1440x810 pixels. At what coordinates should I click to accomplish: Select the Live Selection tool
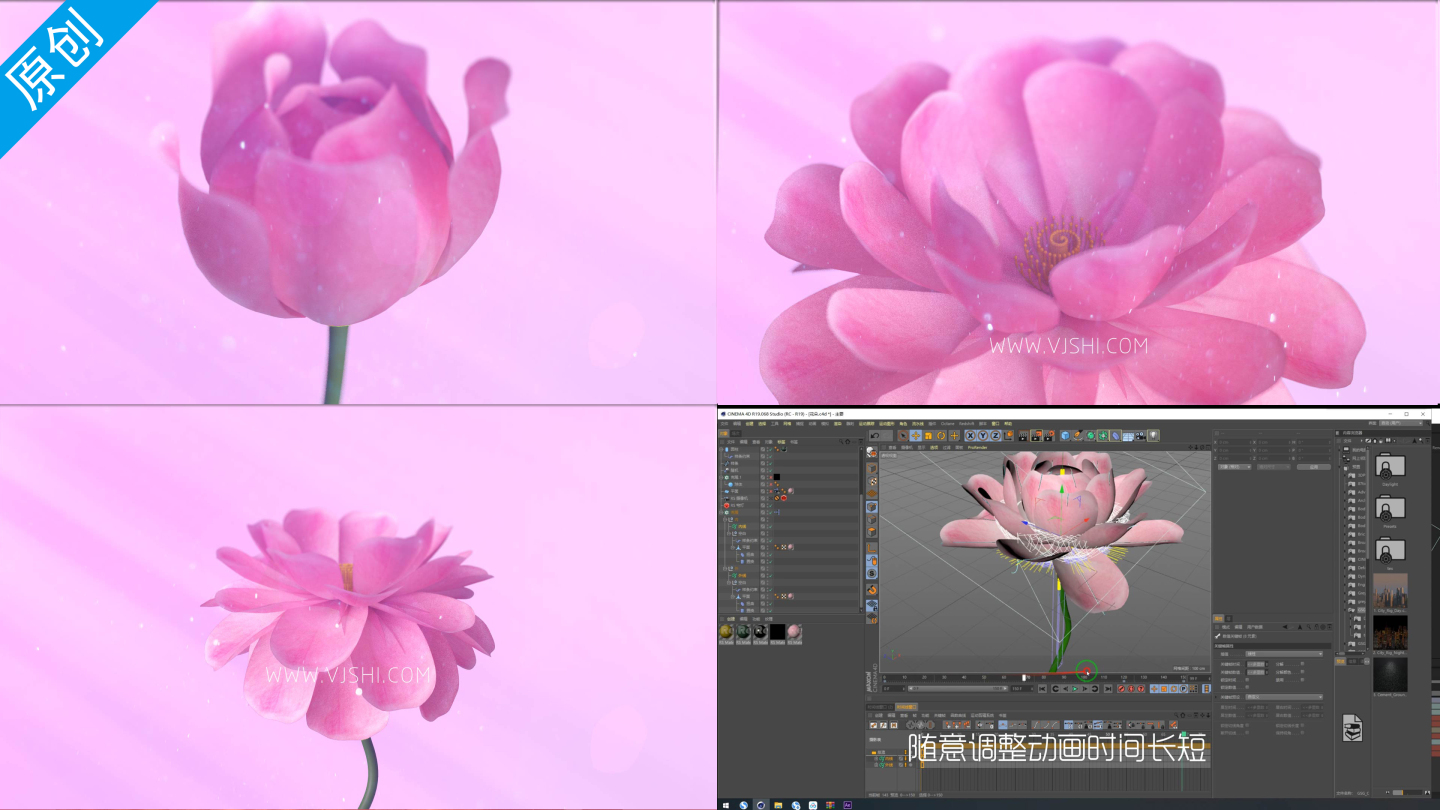tap(903, 435)
